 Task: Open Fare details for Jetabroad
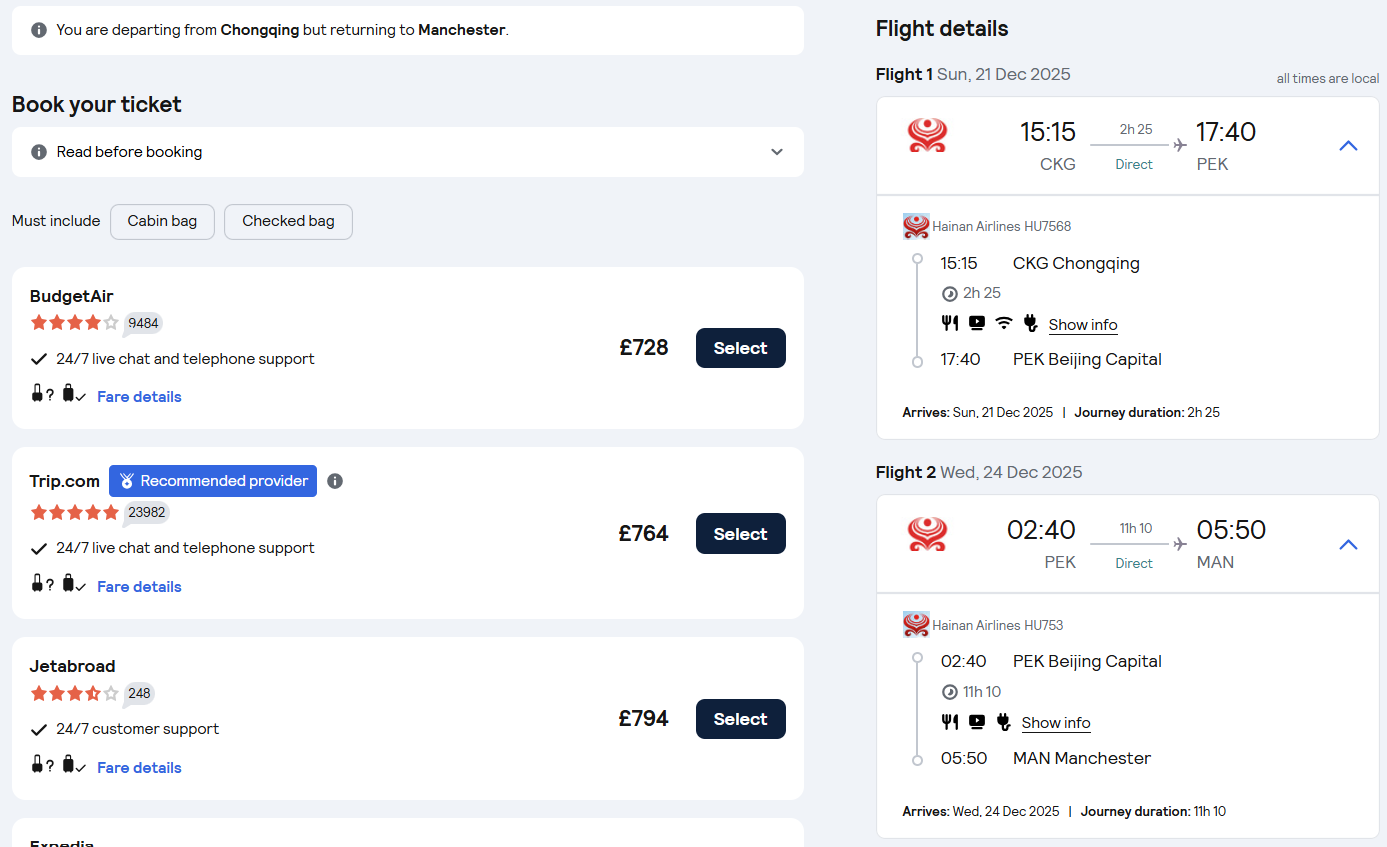coord(139,768)
